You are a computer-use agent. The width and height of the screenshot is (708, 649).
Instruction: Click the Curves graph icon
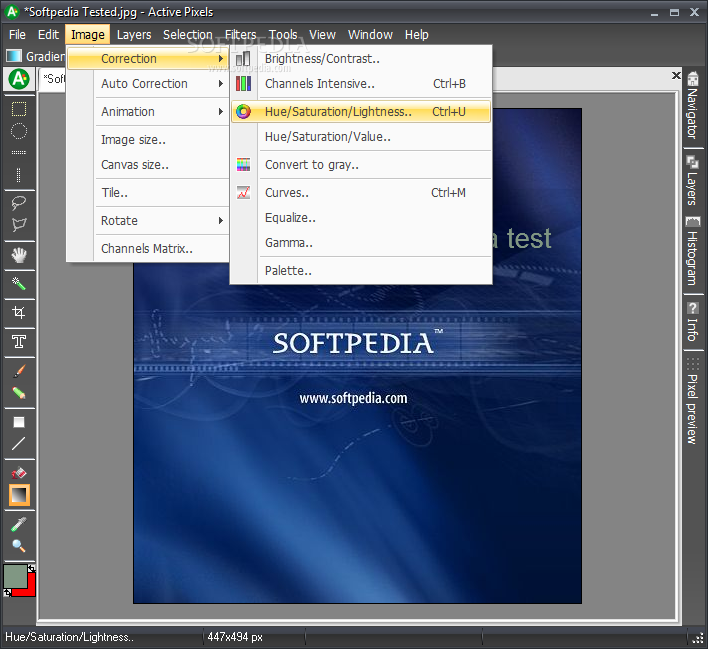(x=243, y=193)
